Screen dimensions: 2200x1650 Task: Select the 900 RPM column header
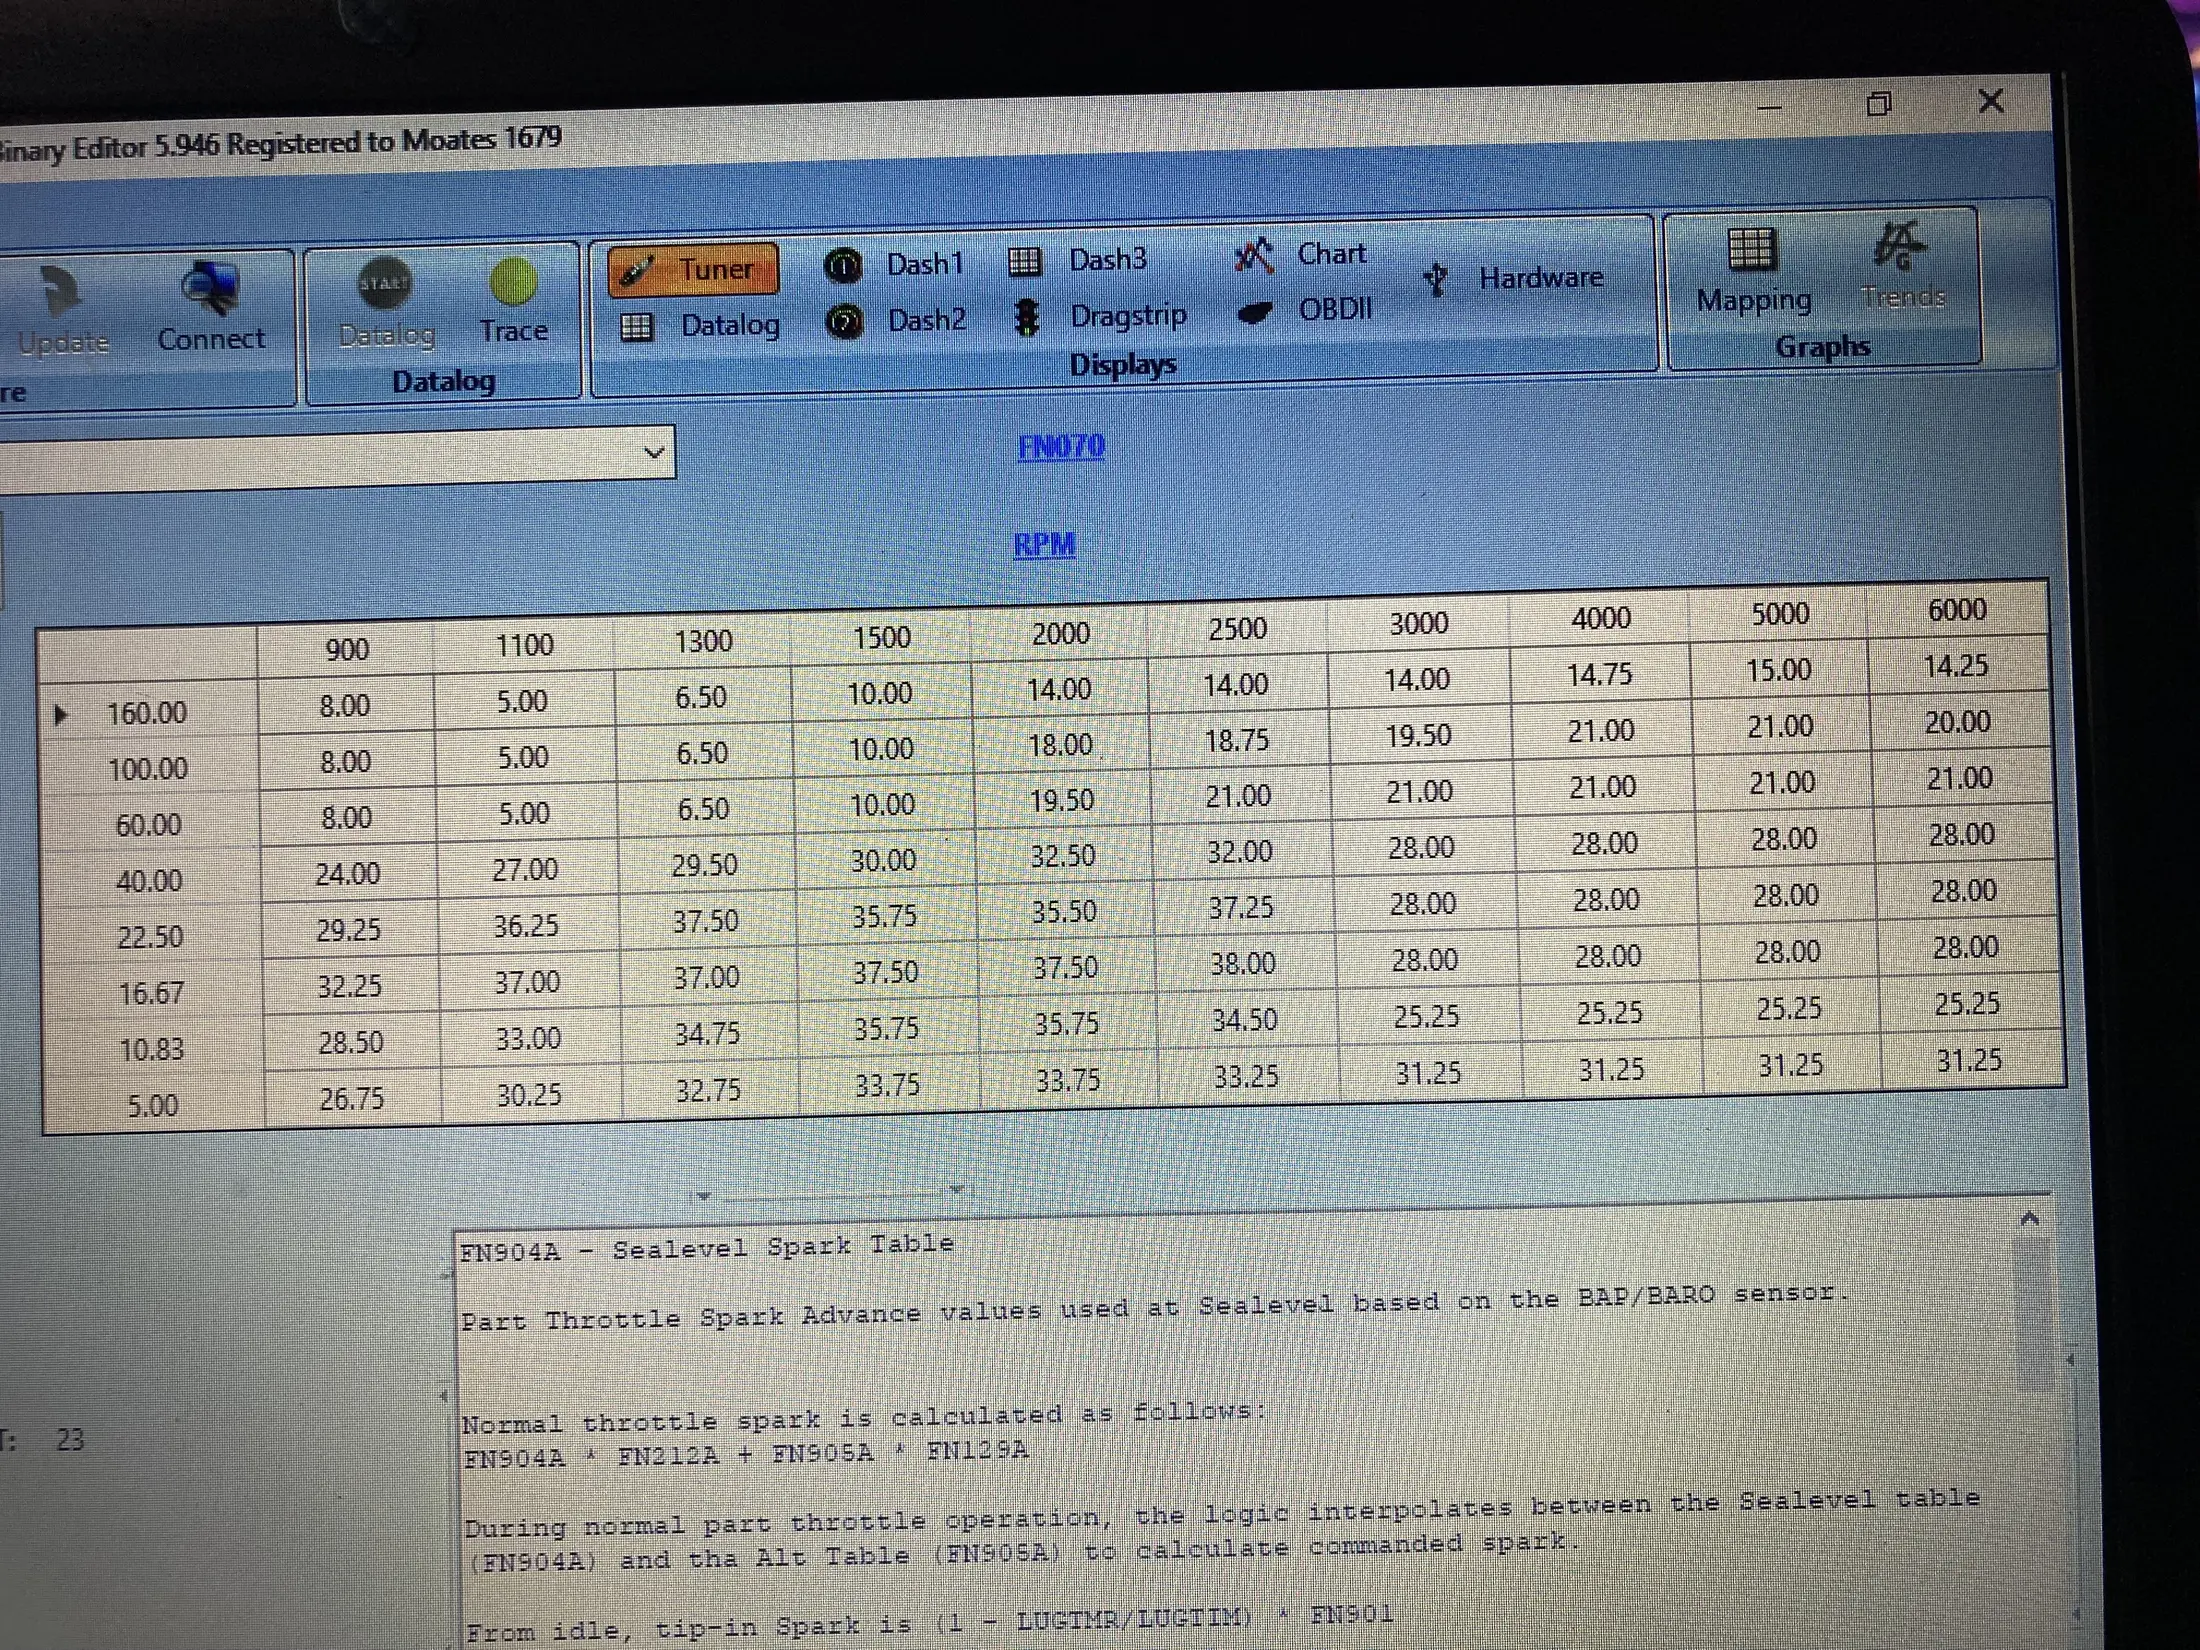coord(346,649)
